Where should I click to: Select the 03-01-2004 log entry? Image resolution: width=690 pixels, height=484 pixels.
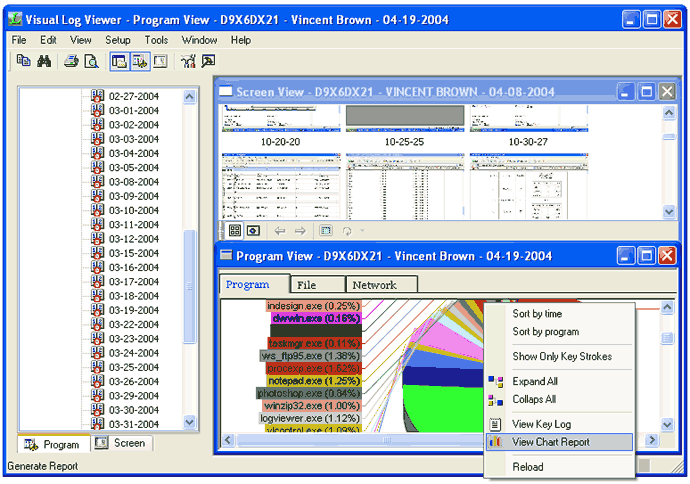pos(134,110)
